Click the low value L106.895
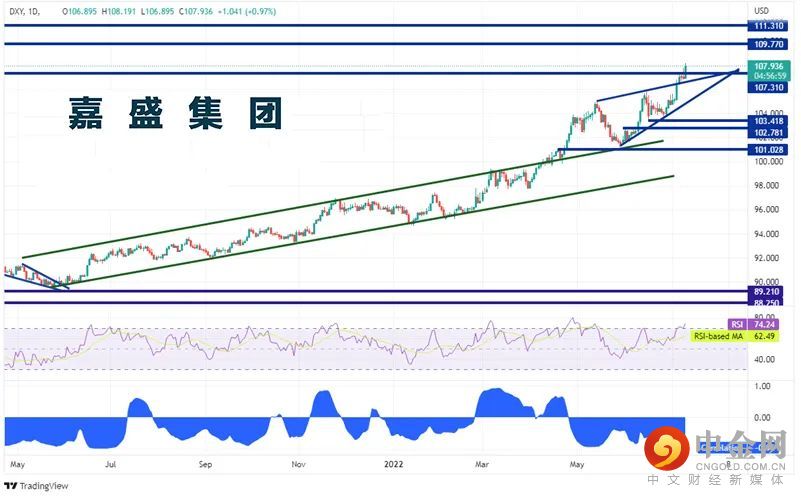Viewport: 801px width, 498px height. 157,11
